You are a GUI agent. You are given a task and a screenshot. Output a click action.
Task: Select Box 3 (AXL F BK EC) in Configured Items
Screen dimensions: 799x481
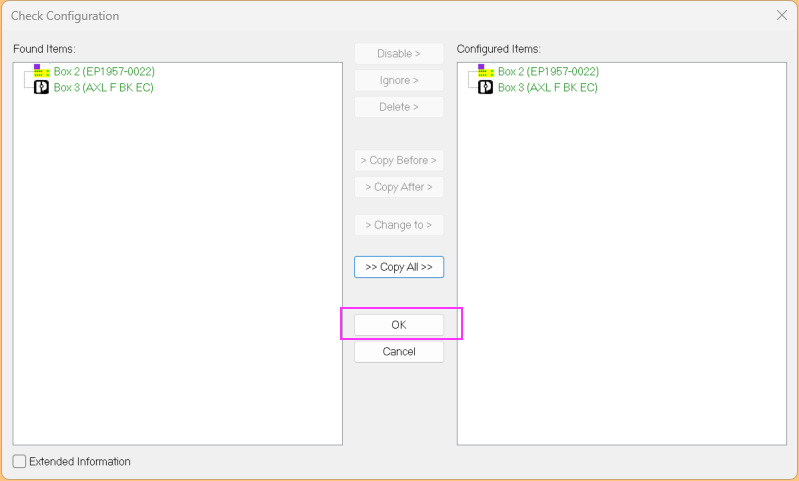(548, 87)
